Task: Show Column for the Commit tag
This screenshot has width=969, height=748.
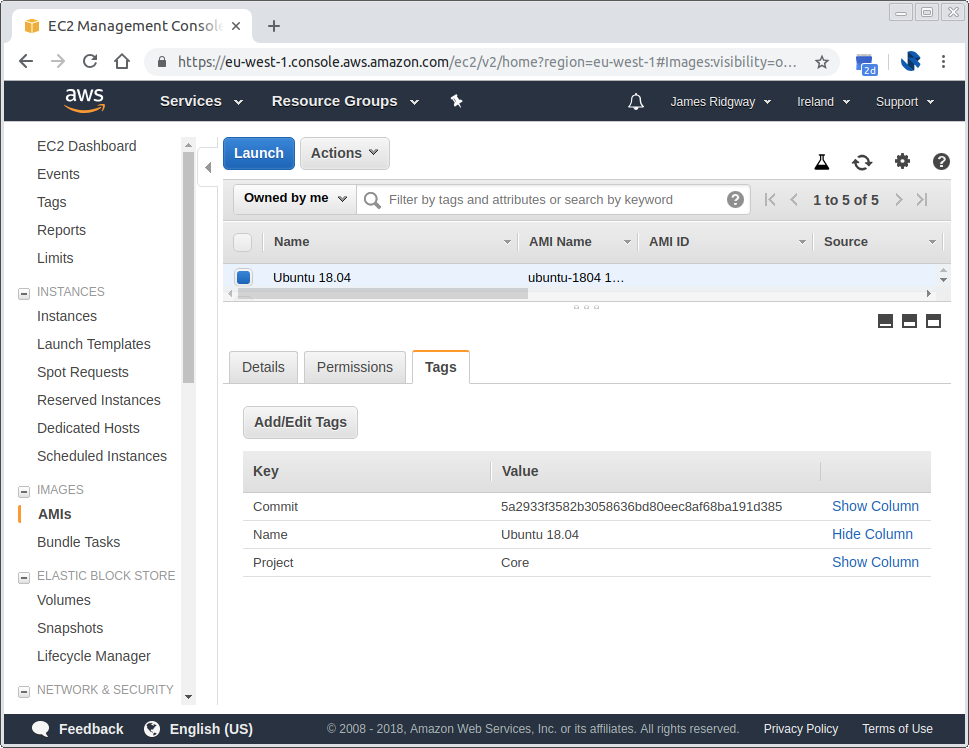Action: click(x=875, y=506)
